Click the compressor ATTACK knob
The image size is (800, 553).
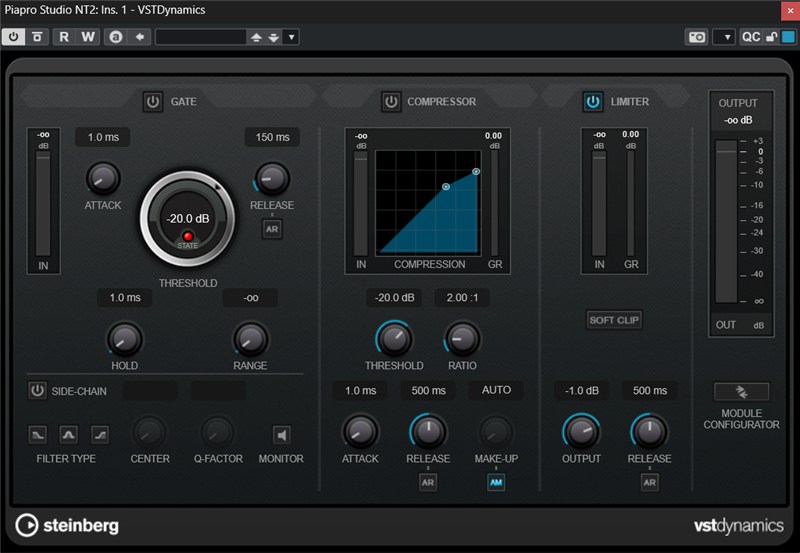point(360,432)
